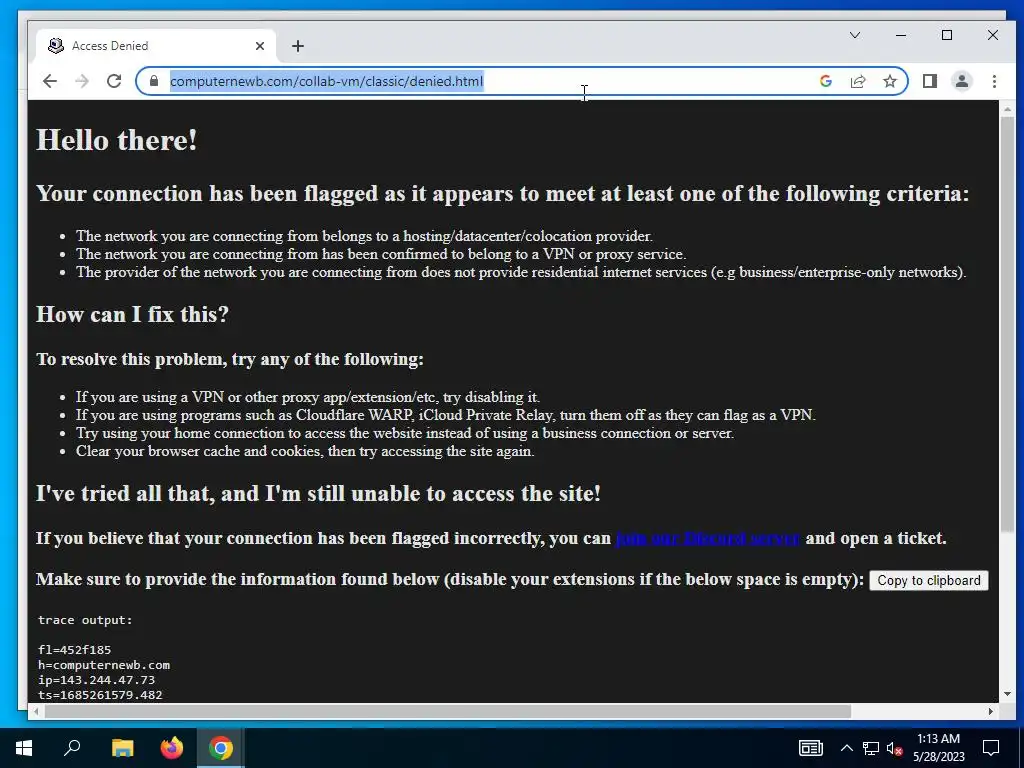Bookmark this page with the star icon
The height and width of the screenshot is (768, 1024).
click(889, 81)
